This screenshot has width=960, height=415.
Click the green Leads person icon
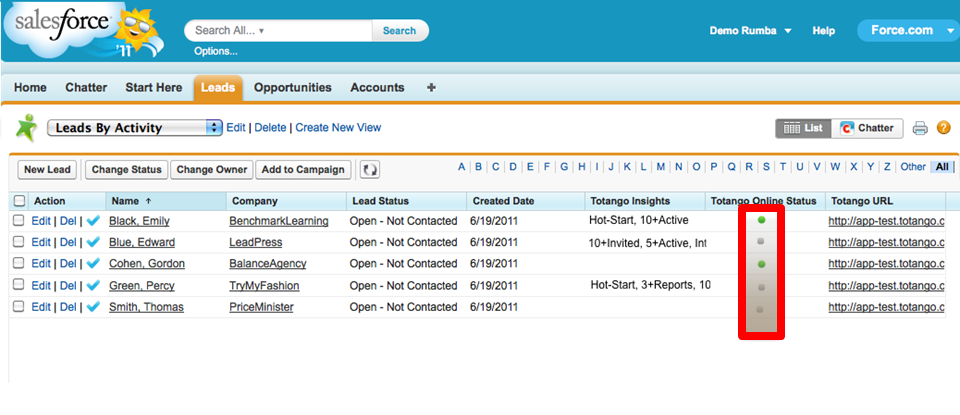26,128
